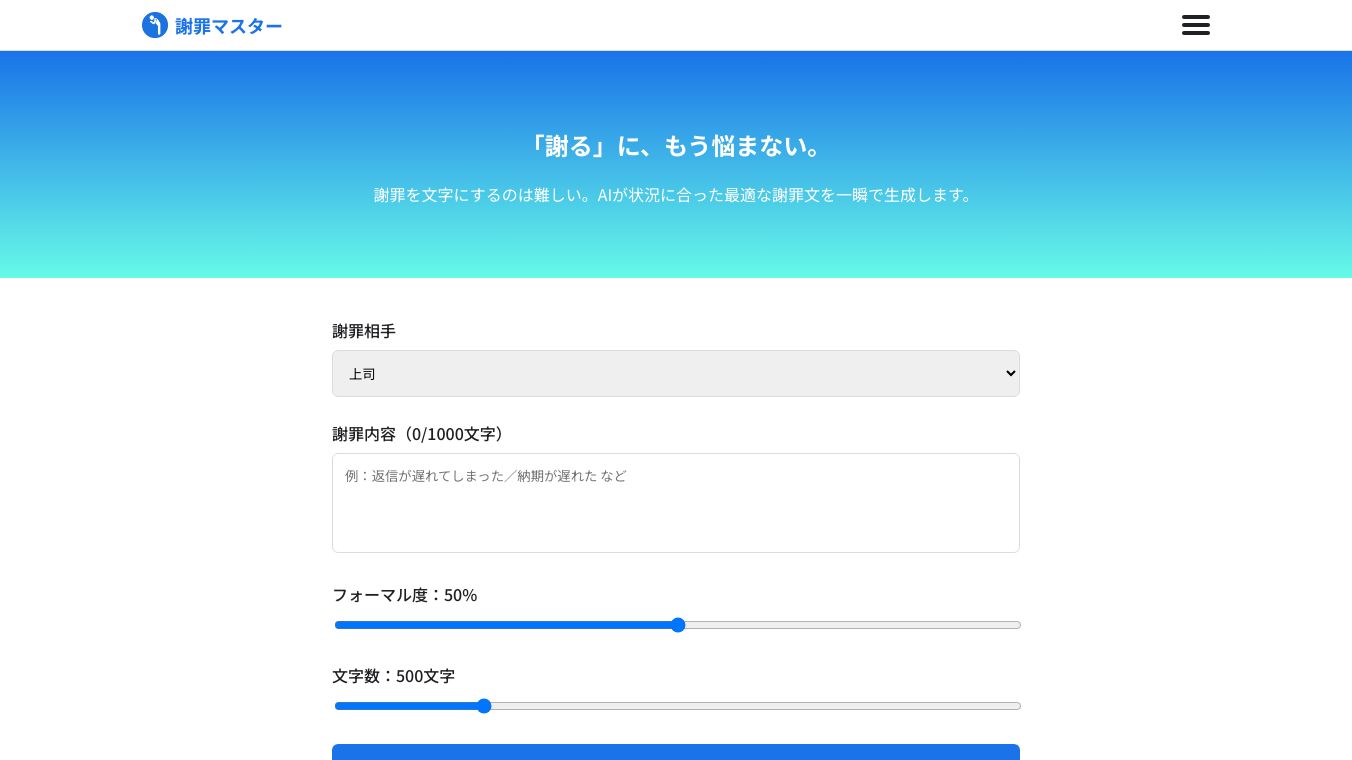The width and height of the screenshot is (1352, 760).
Task: Click the 文字数：500文字 label
Action: (393, 676)
